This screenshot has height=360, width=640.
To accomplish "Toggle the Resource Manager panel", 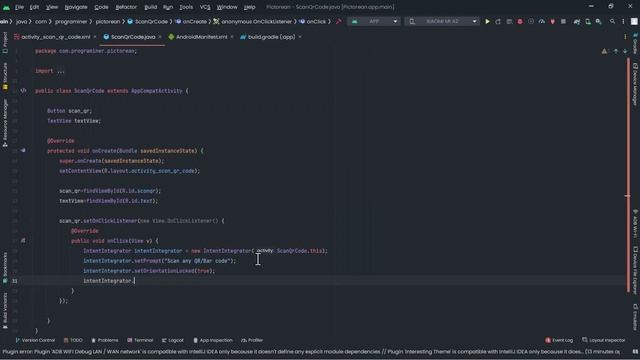I will pyautogui.click(x=5, y=123).
